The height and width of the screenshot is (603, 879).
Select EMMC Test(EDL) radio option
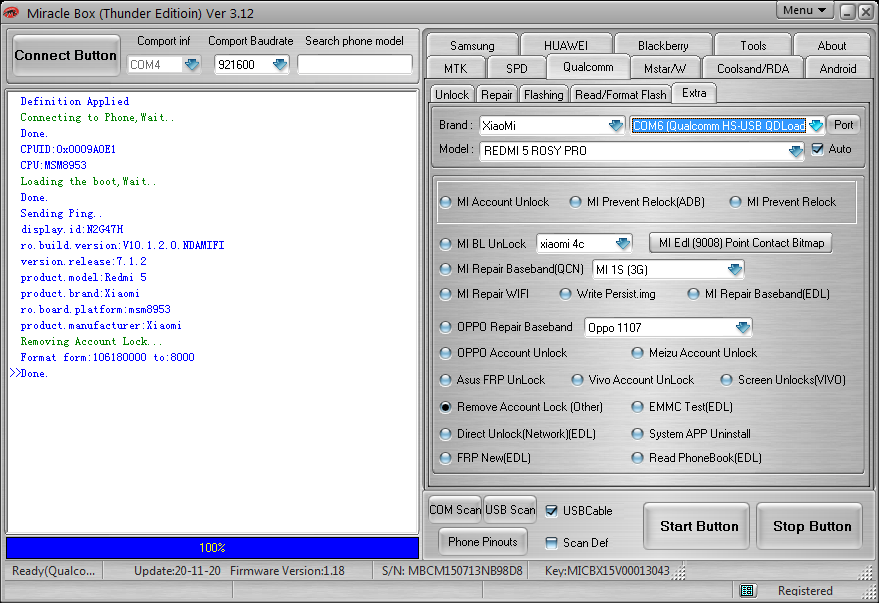[637, 407]
